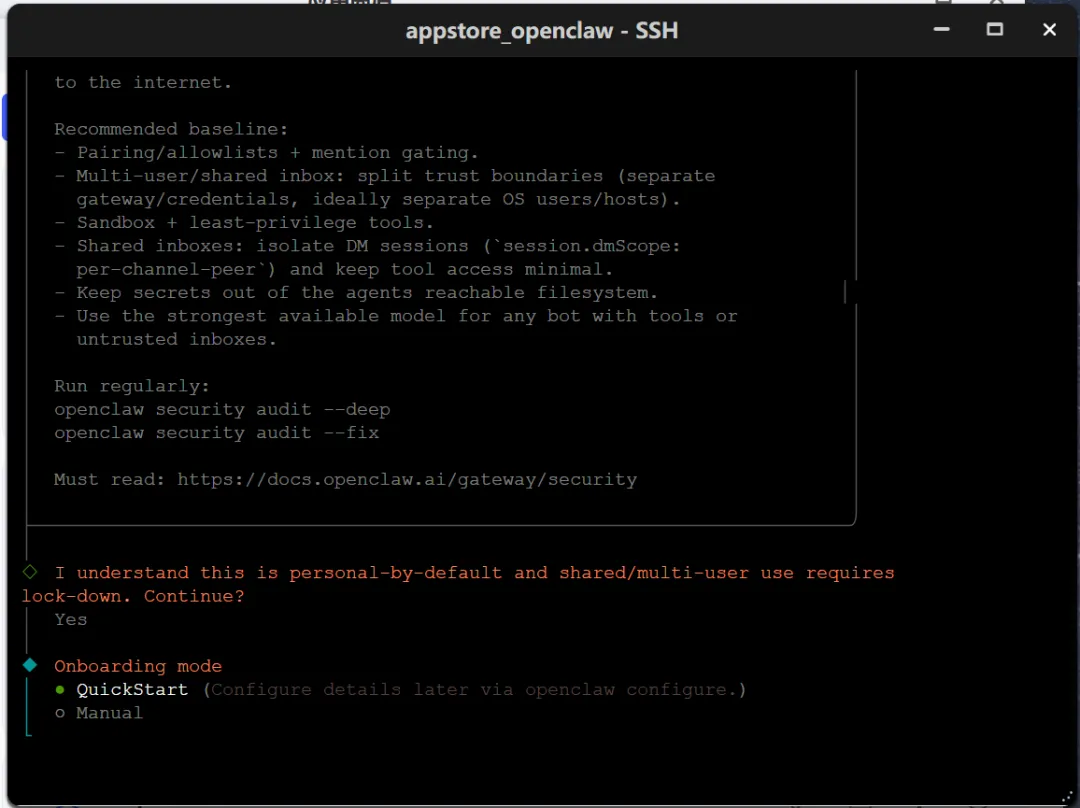Click the 'Pairing/allowlists + mention gating.' line

click(x=267, y=152)
